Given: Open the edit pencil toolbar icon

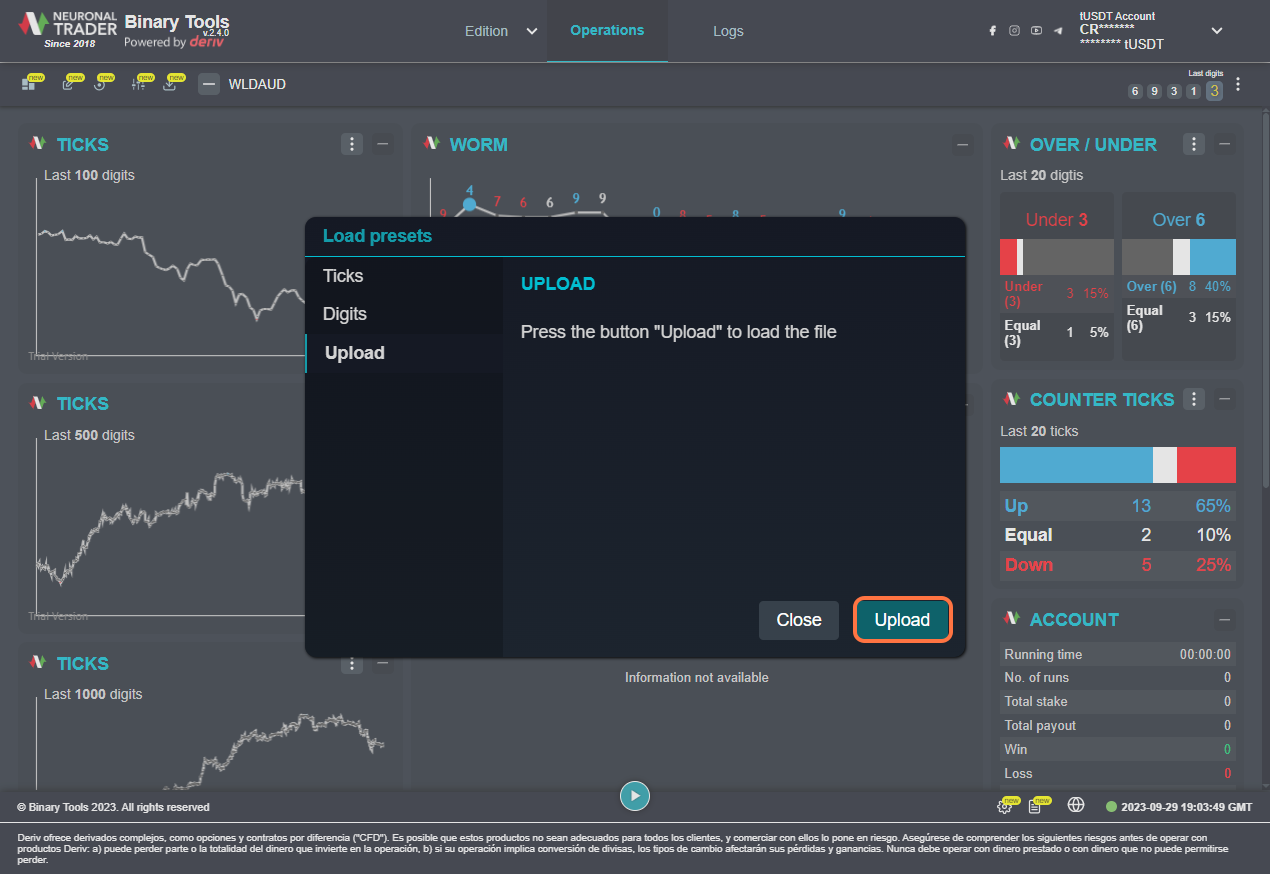Looking at the screenshot, I should point(68,84).
